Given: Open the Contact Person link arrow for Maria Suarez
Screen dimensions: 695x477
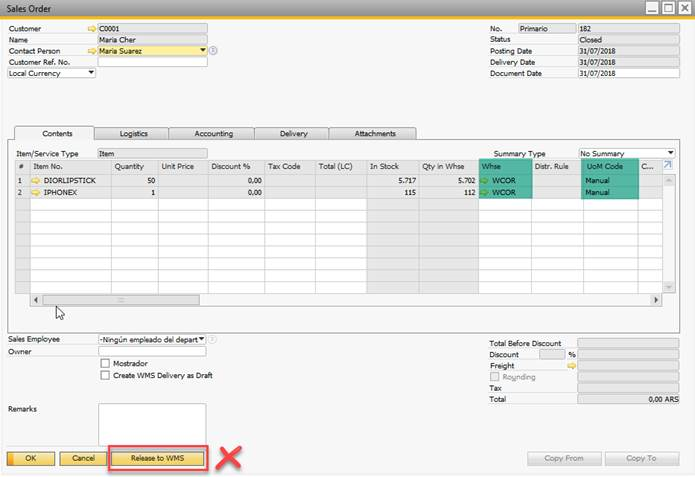Looking at the screenshot, I should (92, 50).
